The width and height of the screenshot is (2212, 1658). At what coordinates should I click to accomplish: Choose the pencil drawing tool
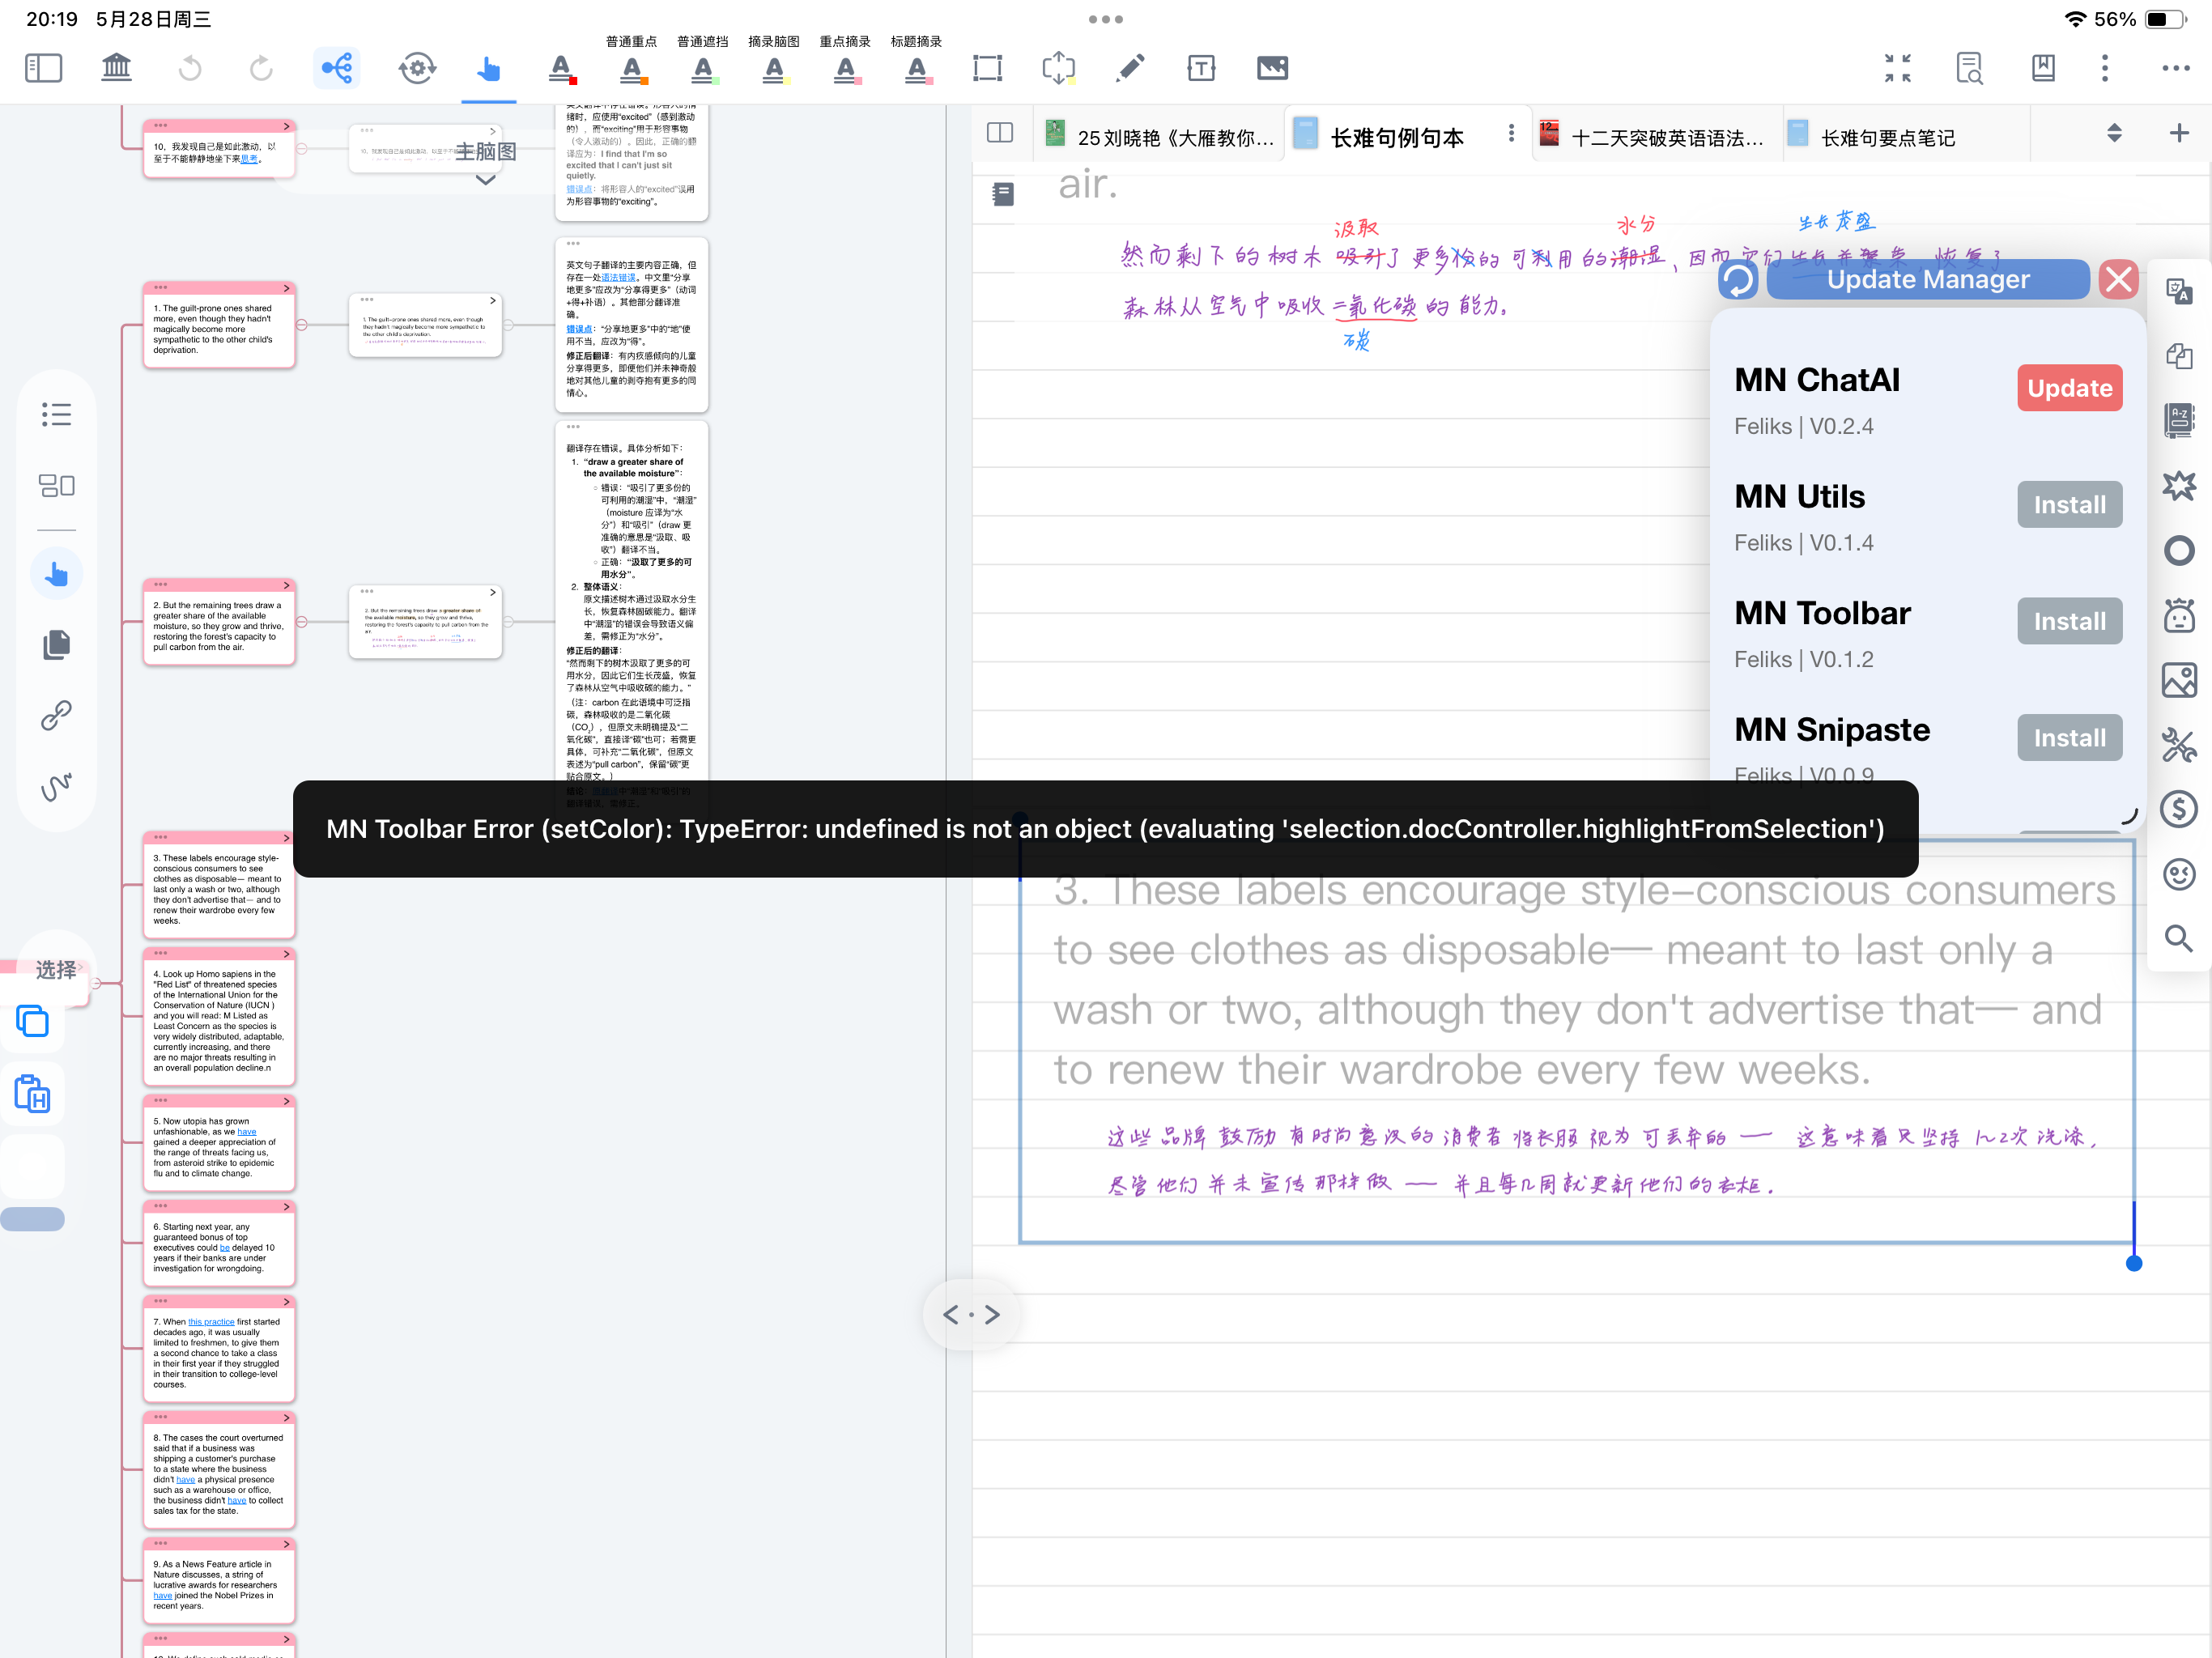coord(1130,68)
